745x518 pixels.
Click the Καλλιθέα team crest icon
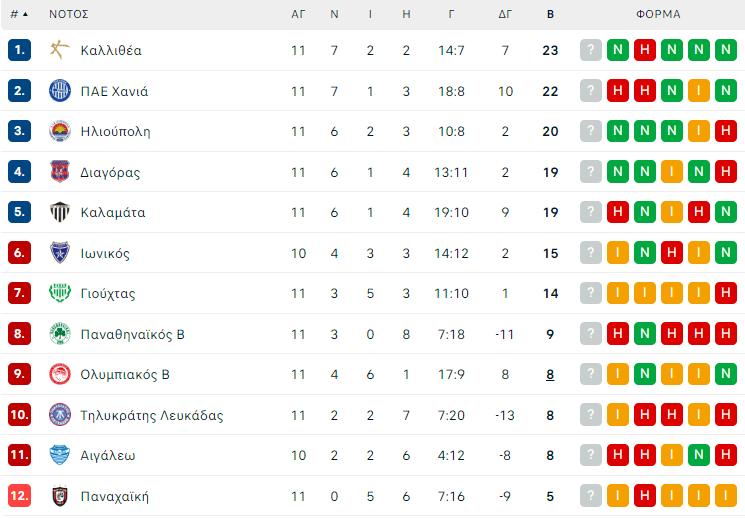pos(61,50)
